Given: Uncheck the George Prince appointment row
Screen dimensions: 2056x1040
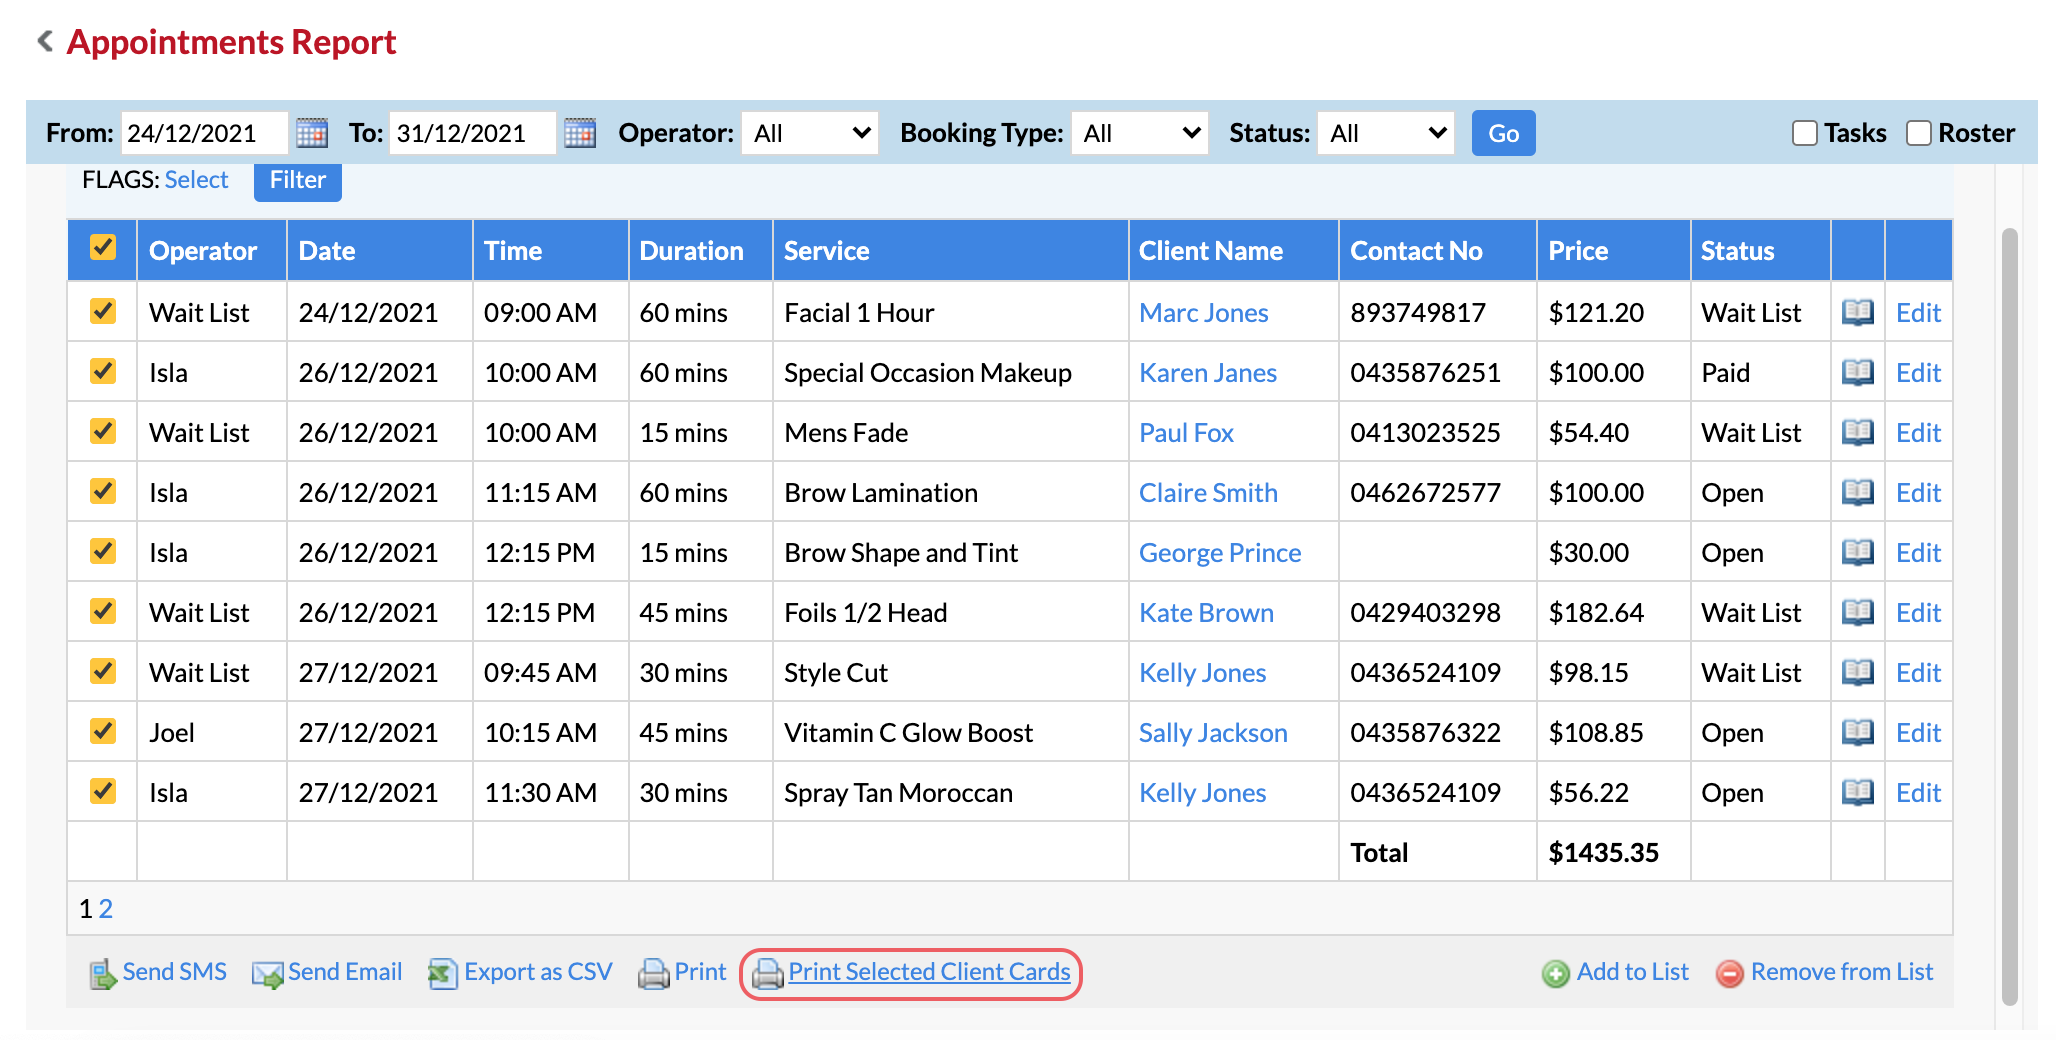Looking at the screenshot, I should click(x=103, y=551).
